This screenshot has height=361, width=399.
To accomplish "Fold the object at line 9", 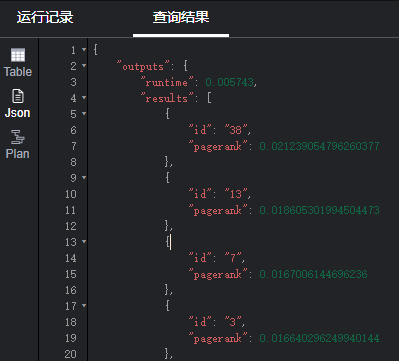I will pos(84,178).
